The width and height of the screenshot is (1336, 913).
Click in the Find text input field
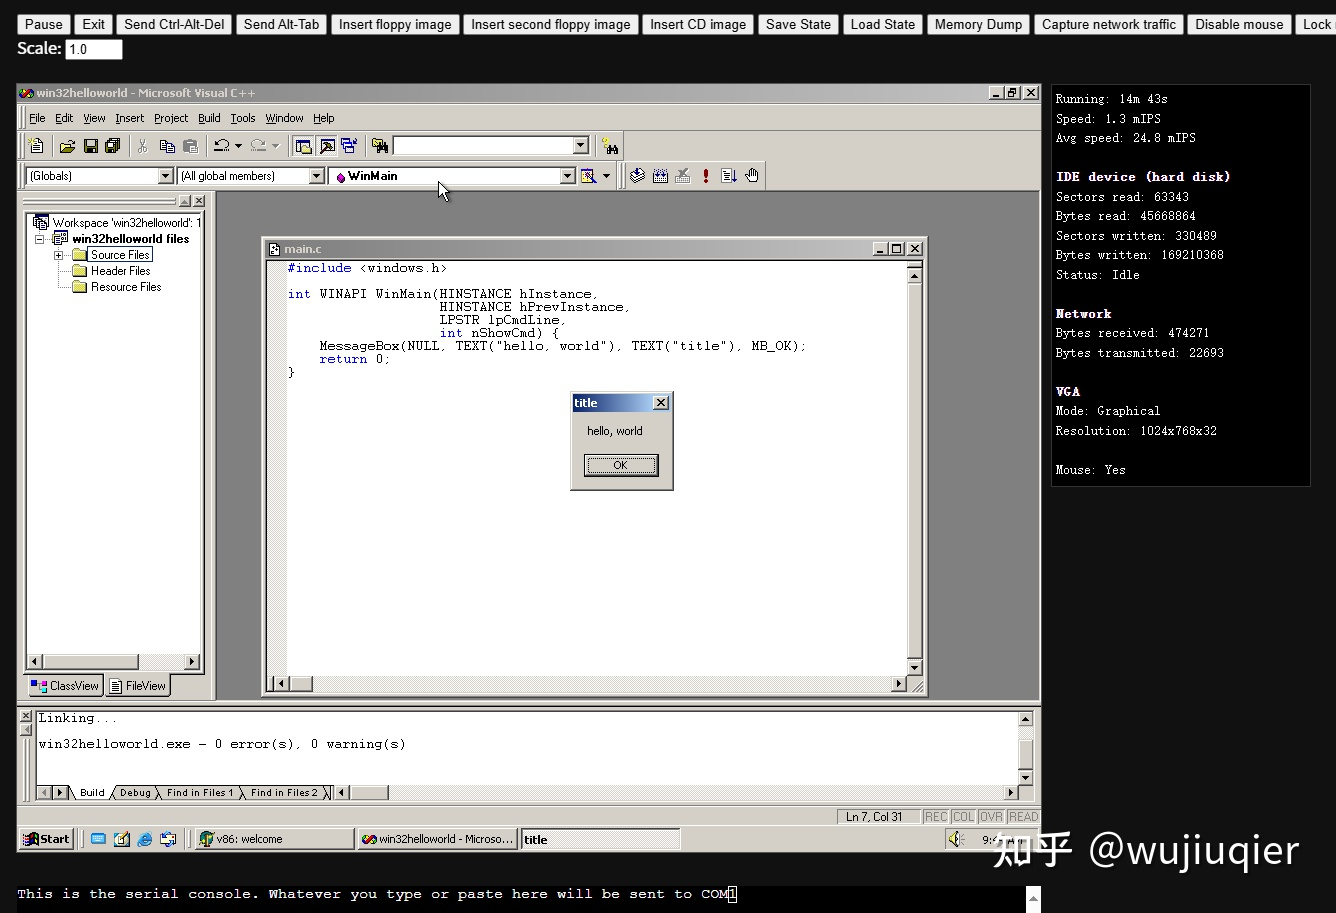tap(484, 146)
